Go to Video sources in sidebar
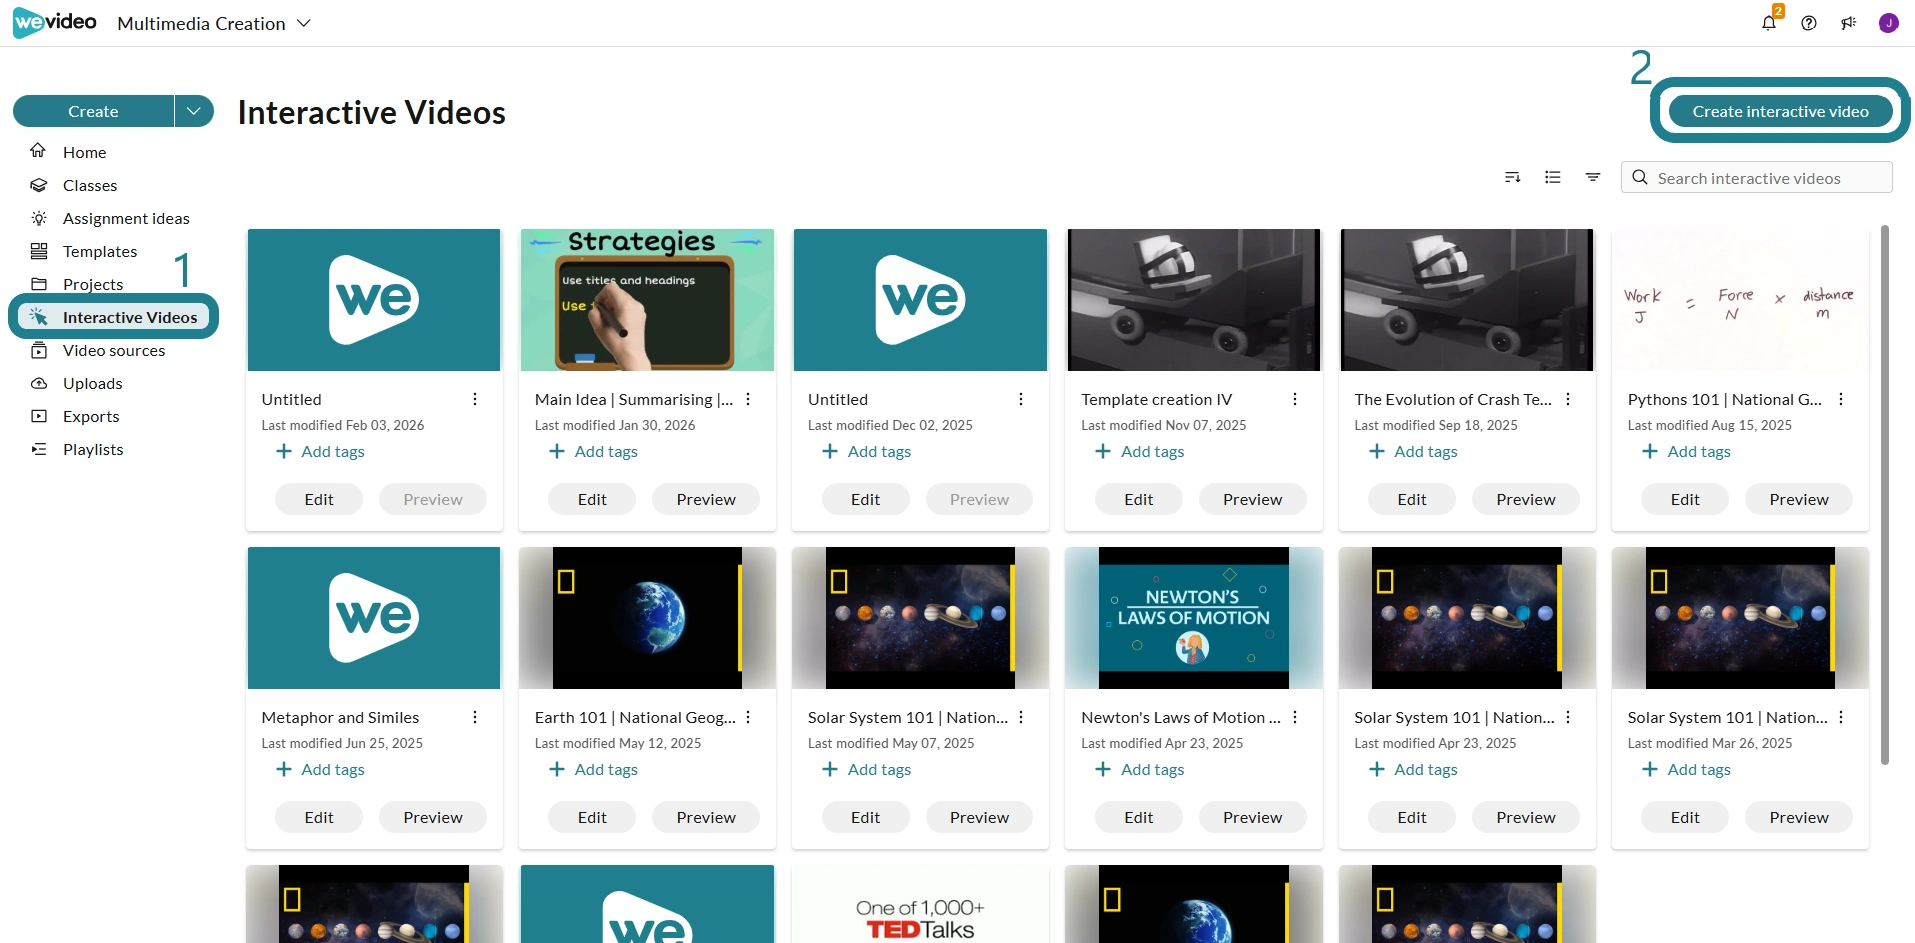This screenshot has height=943, width=1915. [x=114, y=350]
